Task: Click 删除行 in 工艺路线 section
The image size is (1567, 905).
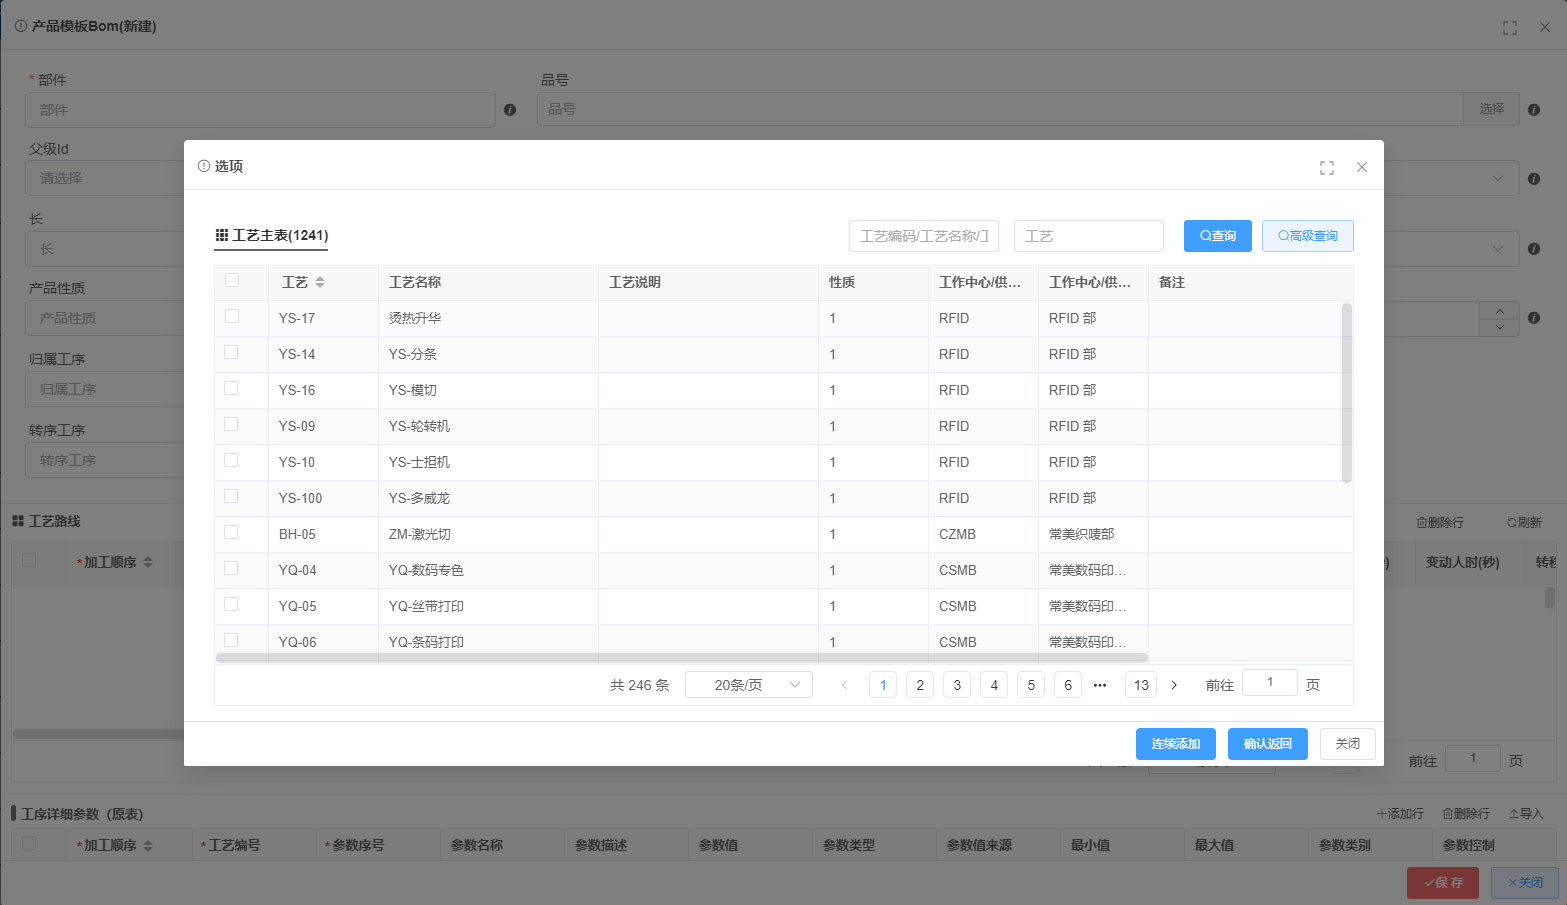Action: [x=1440, y=523]
